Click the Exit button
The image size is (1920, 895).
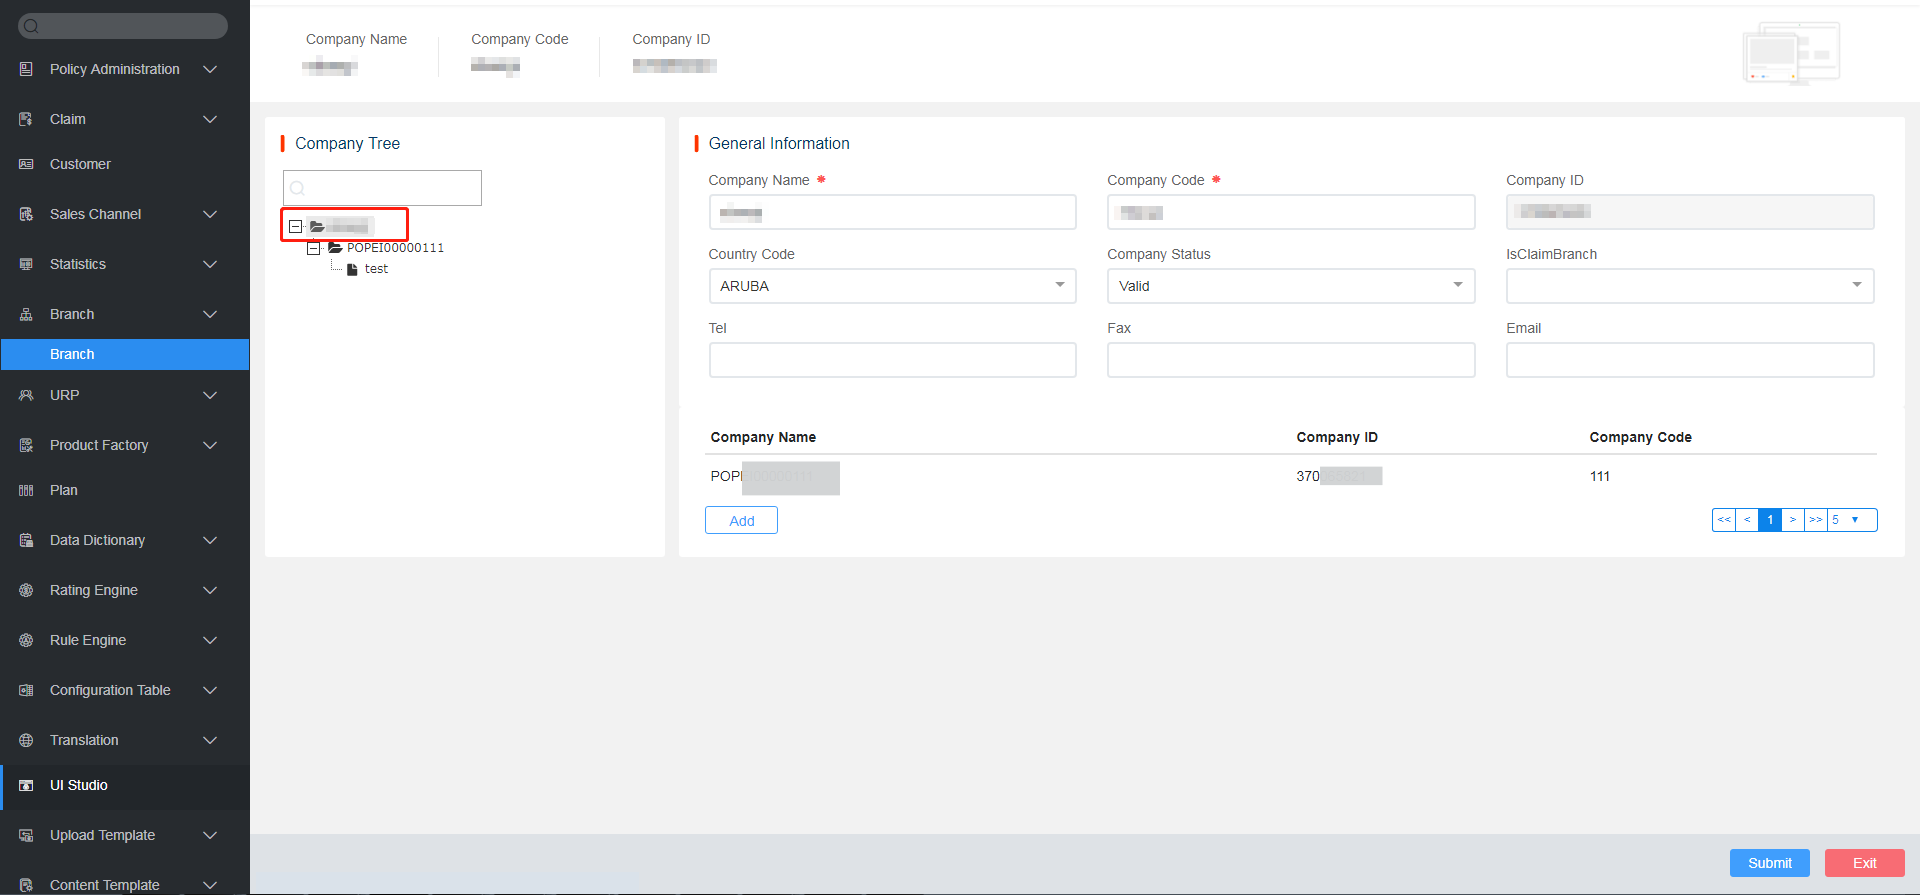click(x=1864, y=863)
